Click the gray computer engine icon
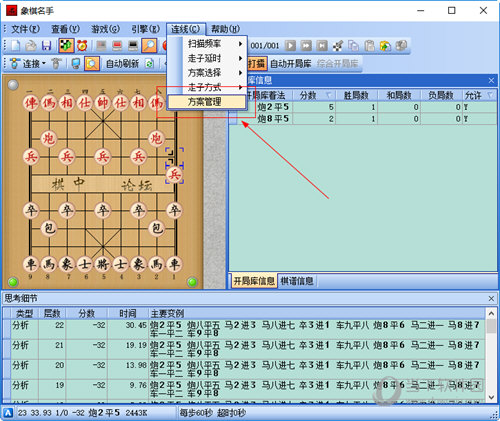The image size is (500, 421). (101, 46)
